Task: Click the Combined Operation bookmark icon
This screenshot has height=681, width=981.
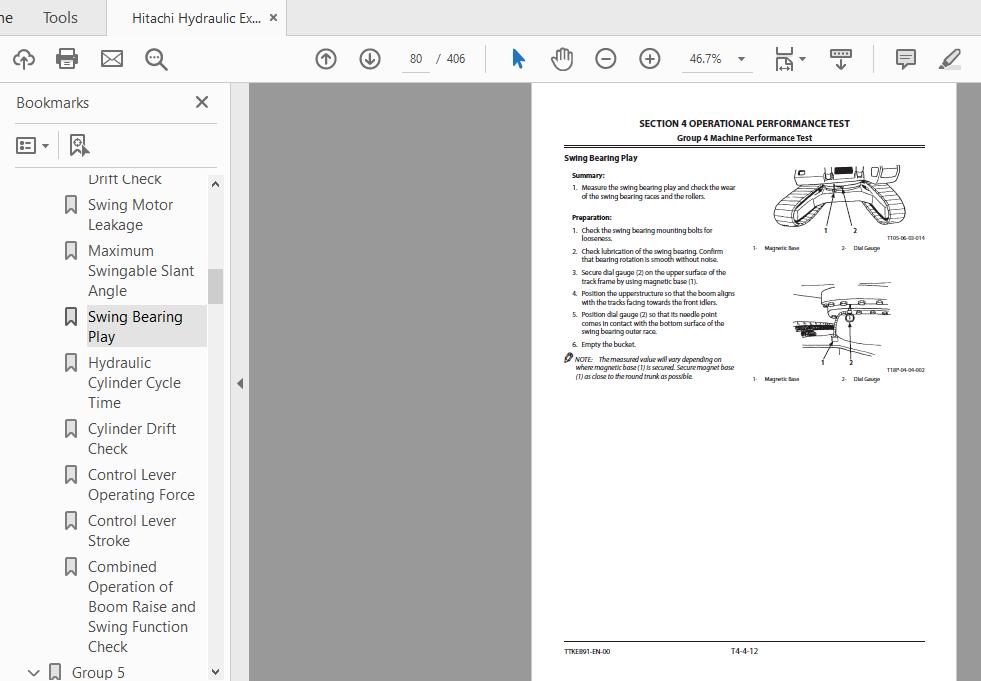Action: click(71, 566)
